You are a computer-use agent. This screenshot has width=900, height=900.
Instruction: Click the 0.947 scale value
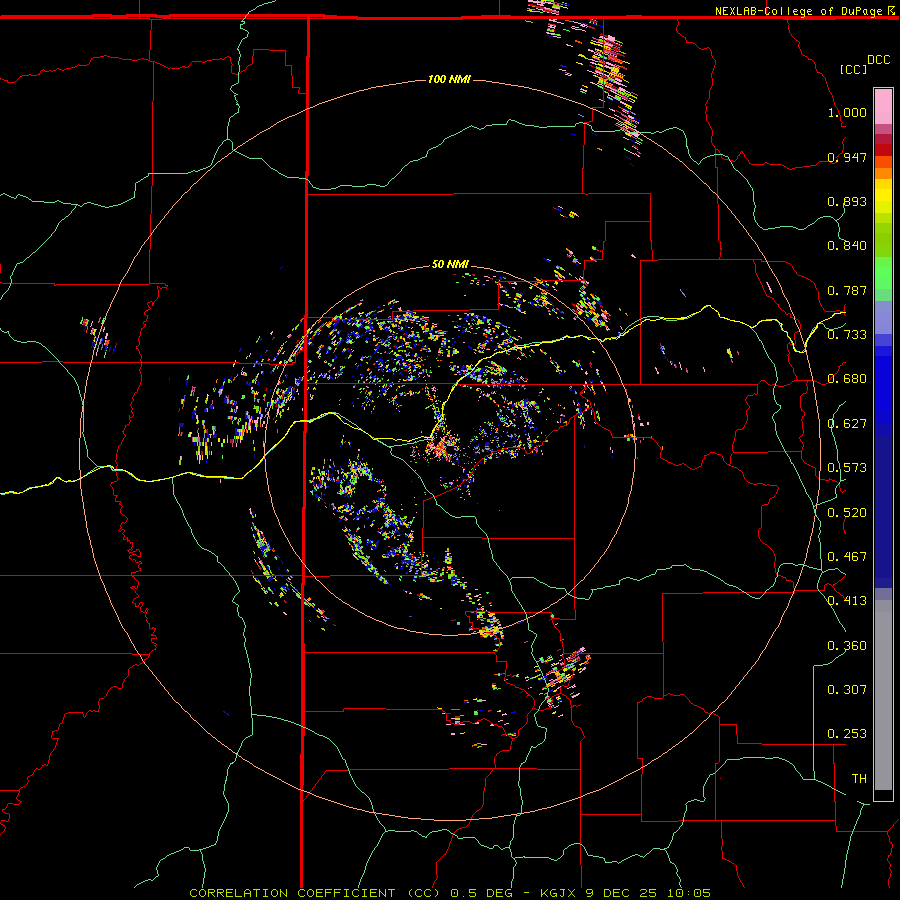pos(847,157)
